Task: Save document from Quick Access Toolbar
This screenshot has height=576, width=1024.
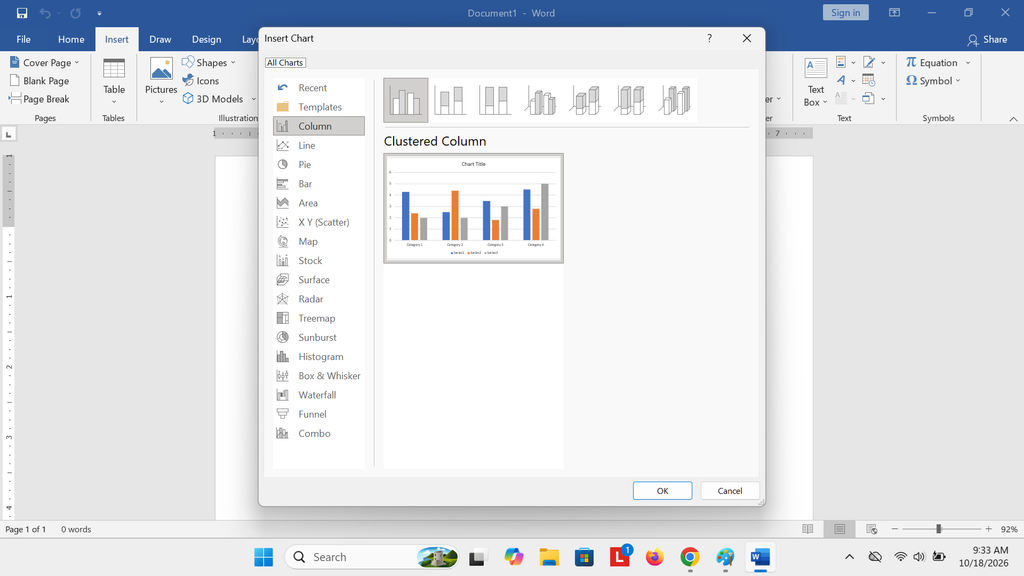Action: 22,13
